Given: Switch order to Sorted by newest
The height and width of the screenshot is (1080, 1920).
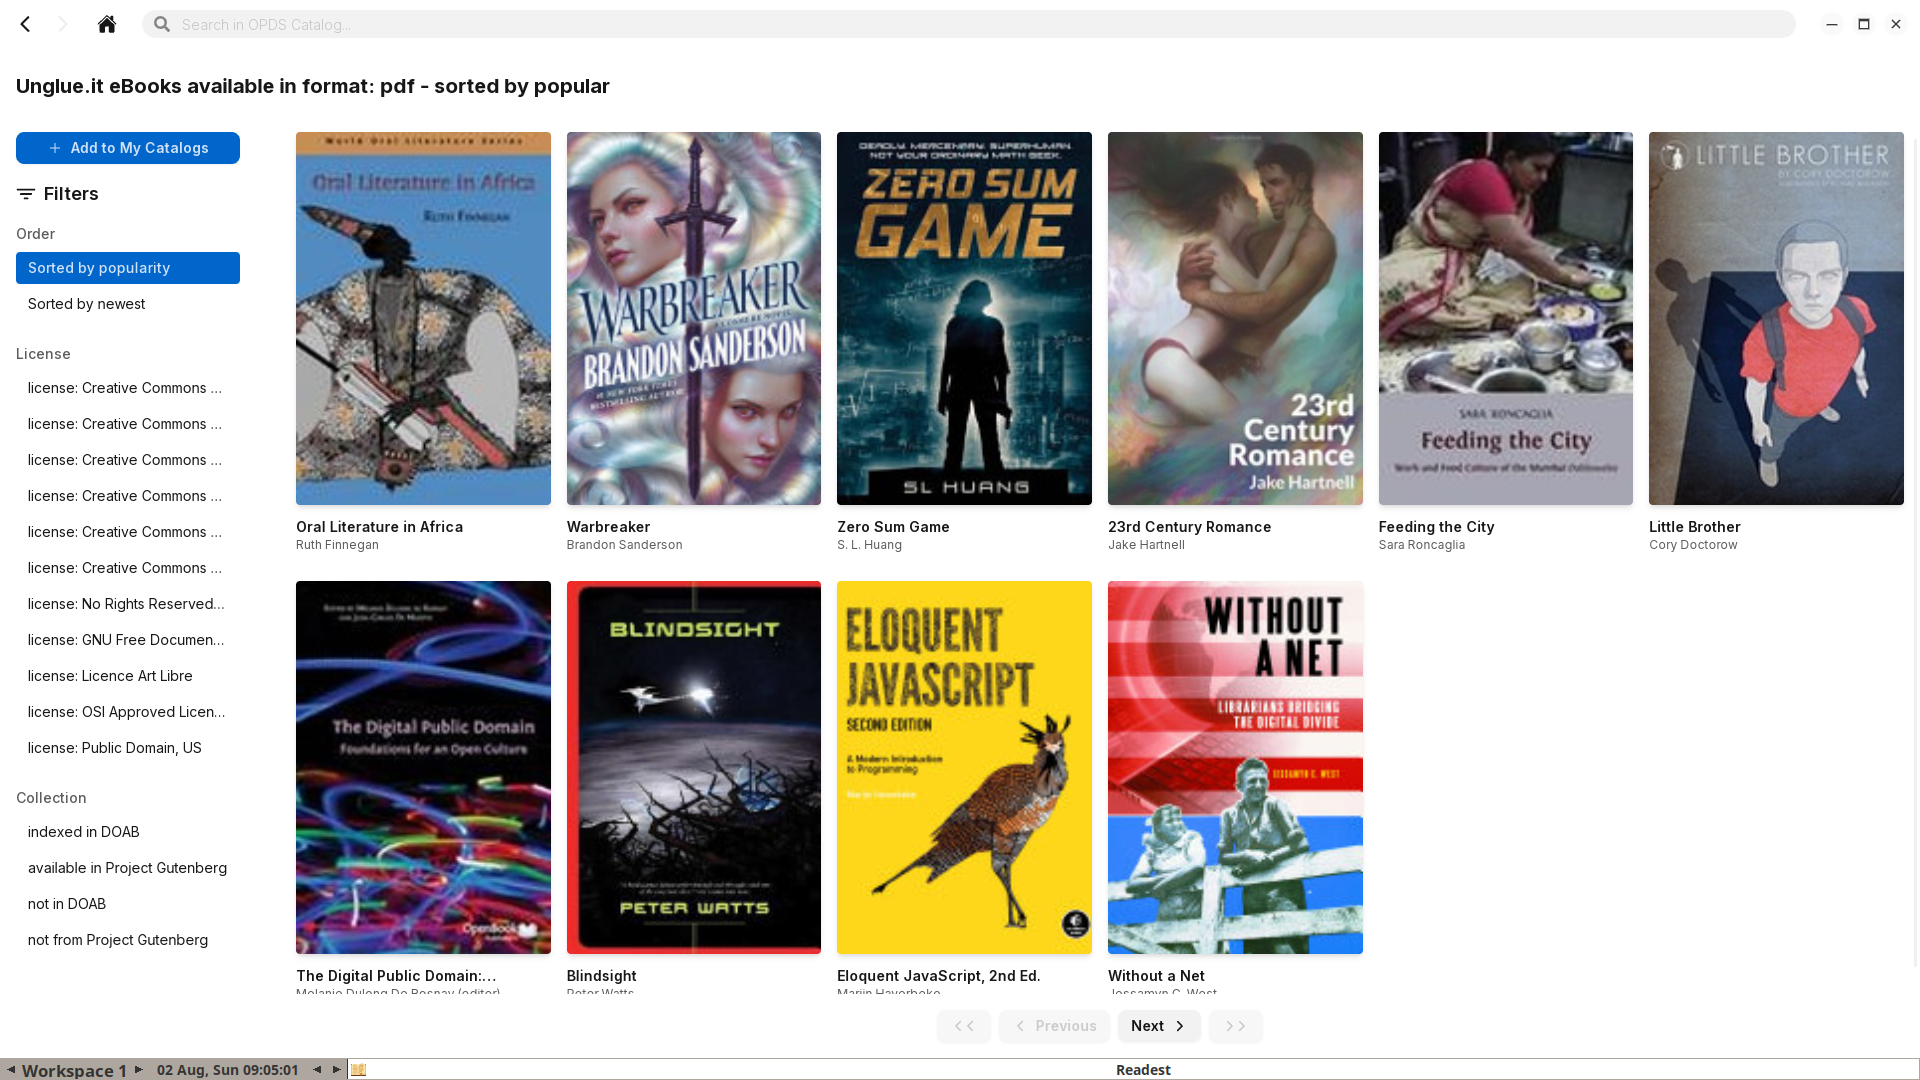Looking at the screenshot, I should pos(128,304).
